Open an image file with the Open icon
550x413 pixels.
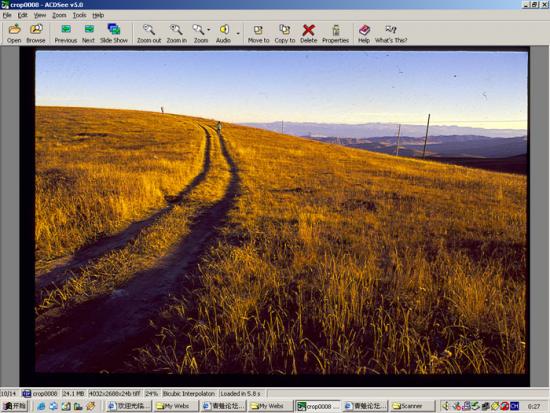coord(14,33)
